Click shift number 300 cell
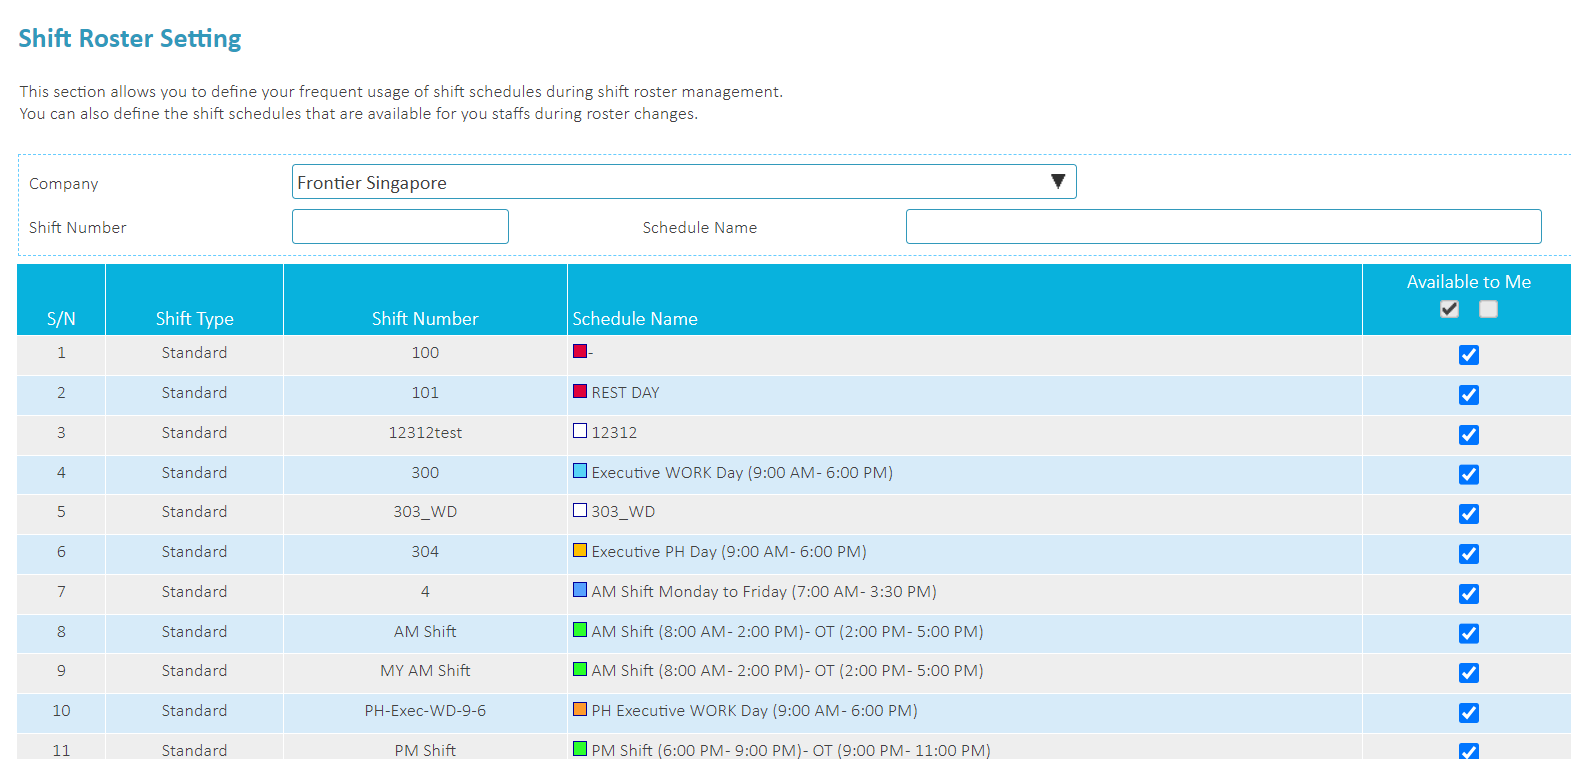Image resolution: width=1571 pixels, height=759 pixels. click(x=425, y=473)
